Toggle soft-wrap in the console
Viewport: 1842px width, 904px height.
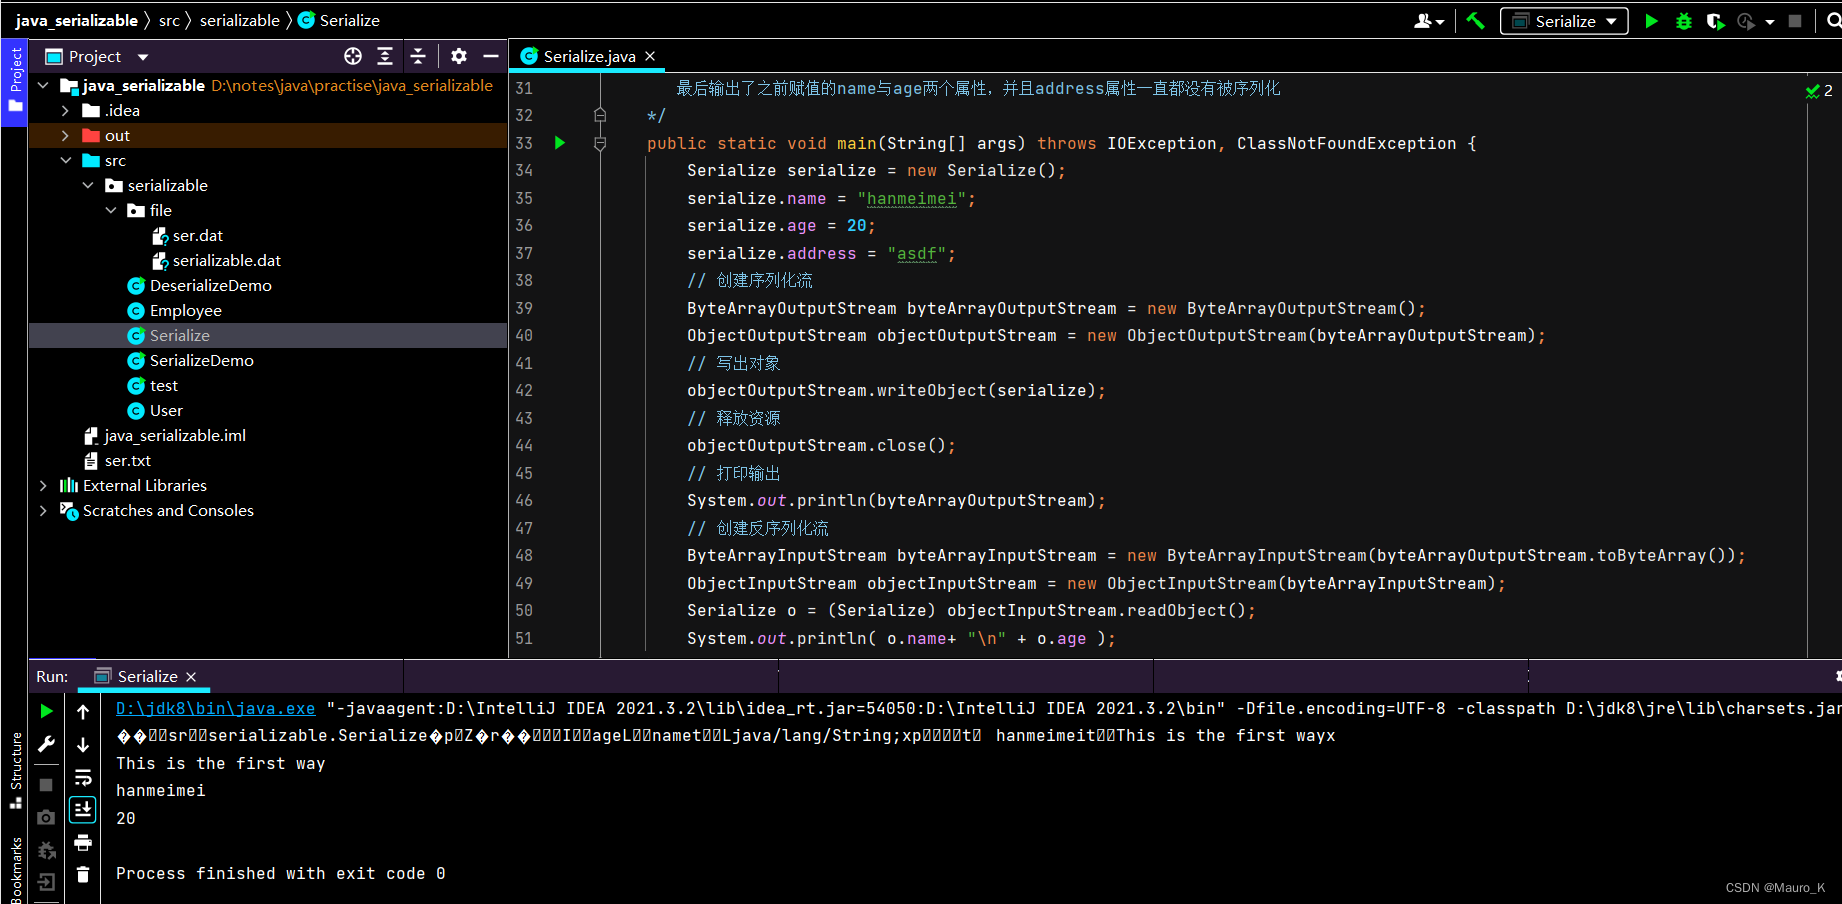[83, 777]
